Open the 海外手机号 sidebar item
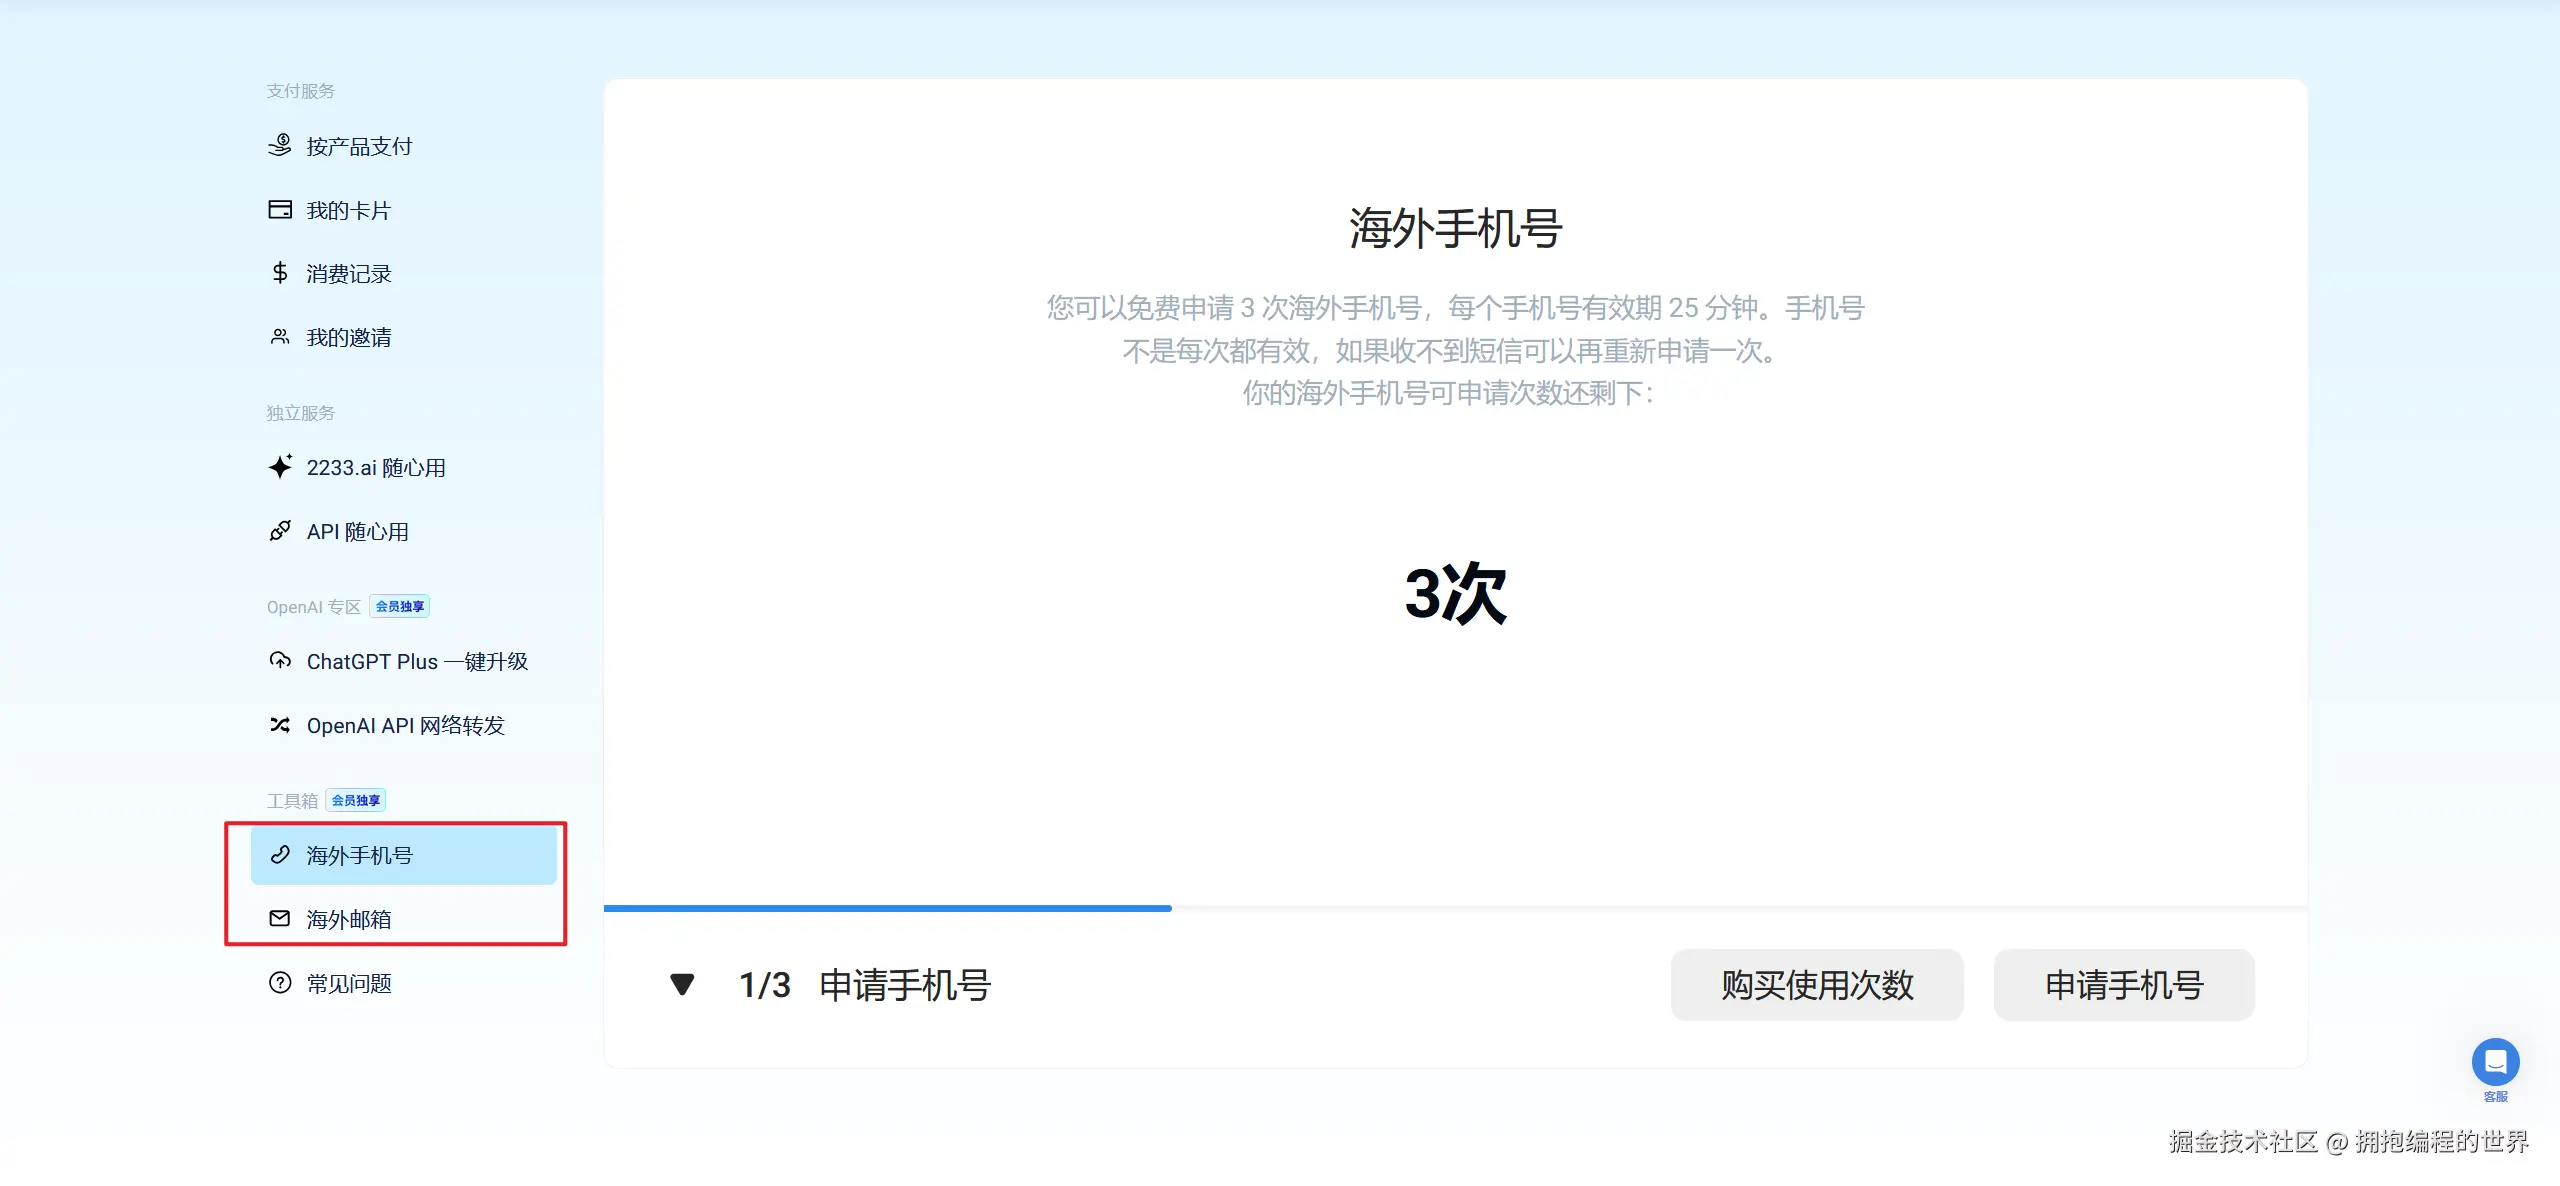Viewport: 2560px width, 1186px height. coord(404,856)
